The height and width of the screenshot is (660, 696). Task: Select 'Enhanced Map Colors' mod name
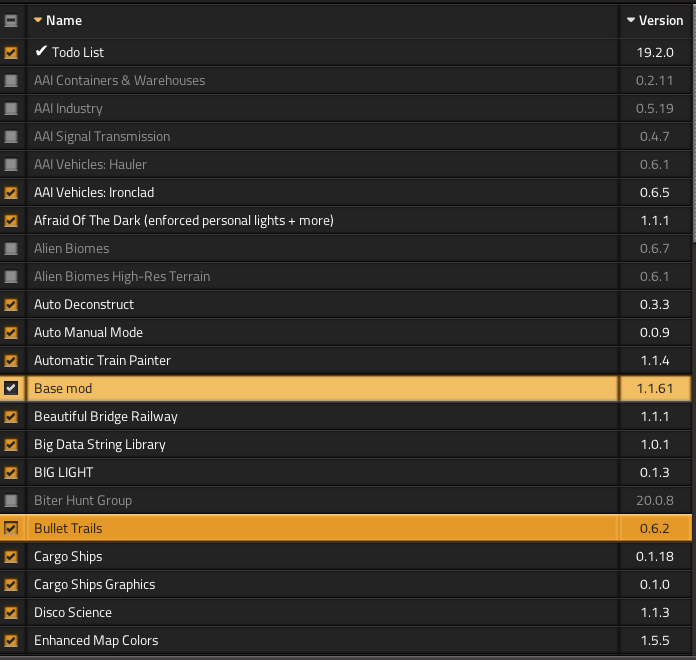pyautogui.click(x=96, y=640)
